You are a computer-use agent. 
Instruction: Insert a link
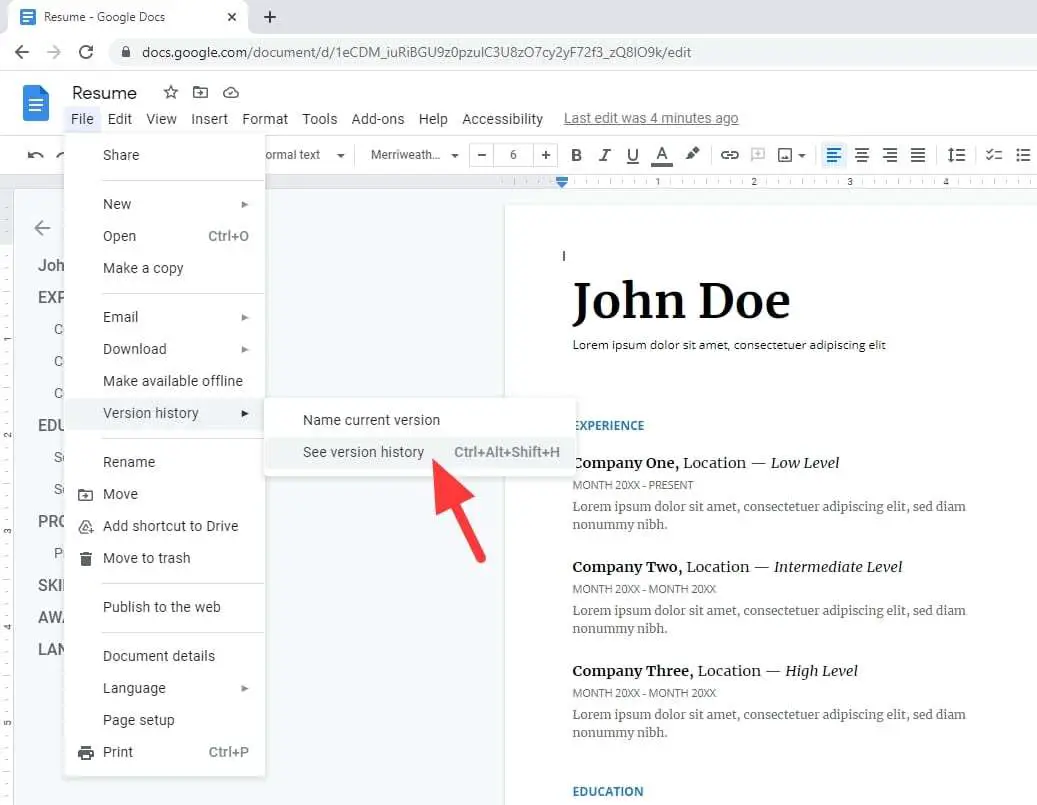click(x=729, y=155)
